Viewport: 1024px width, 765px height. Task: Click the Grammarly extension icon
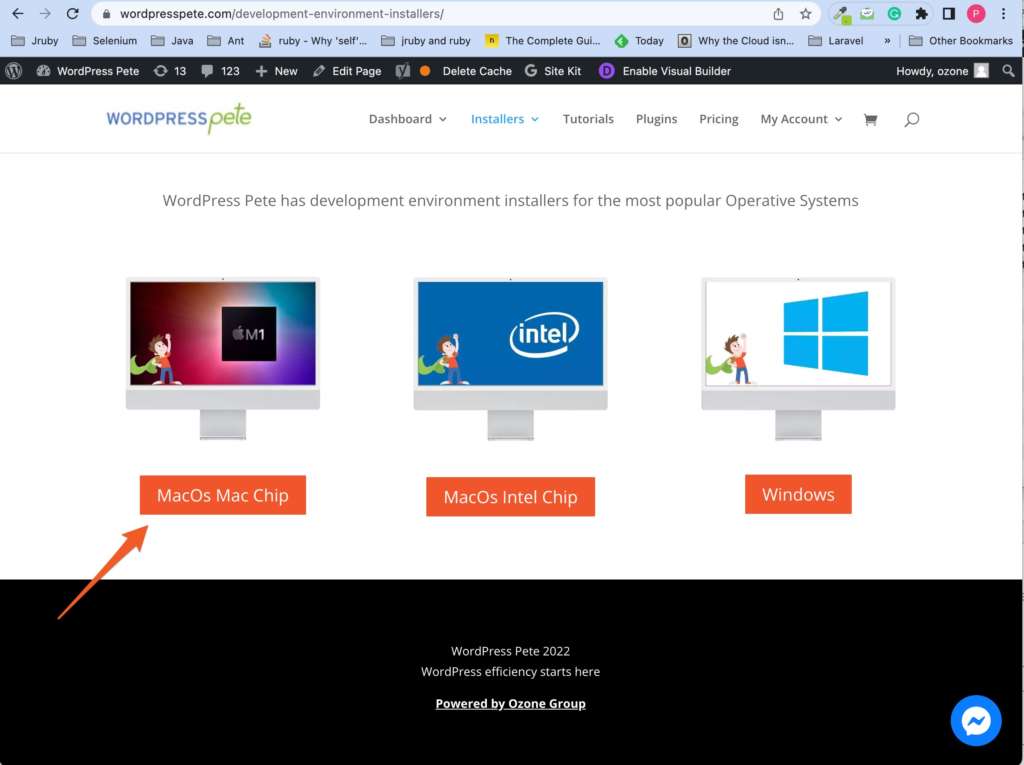(895, 14)
